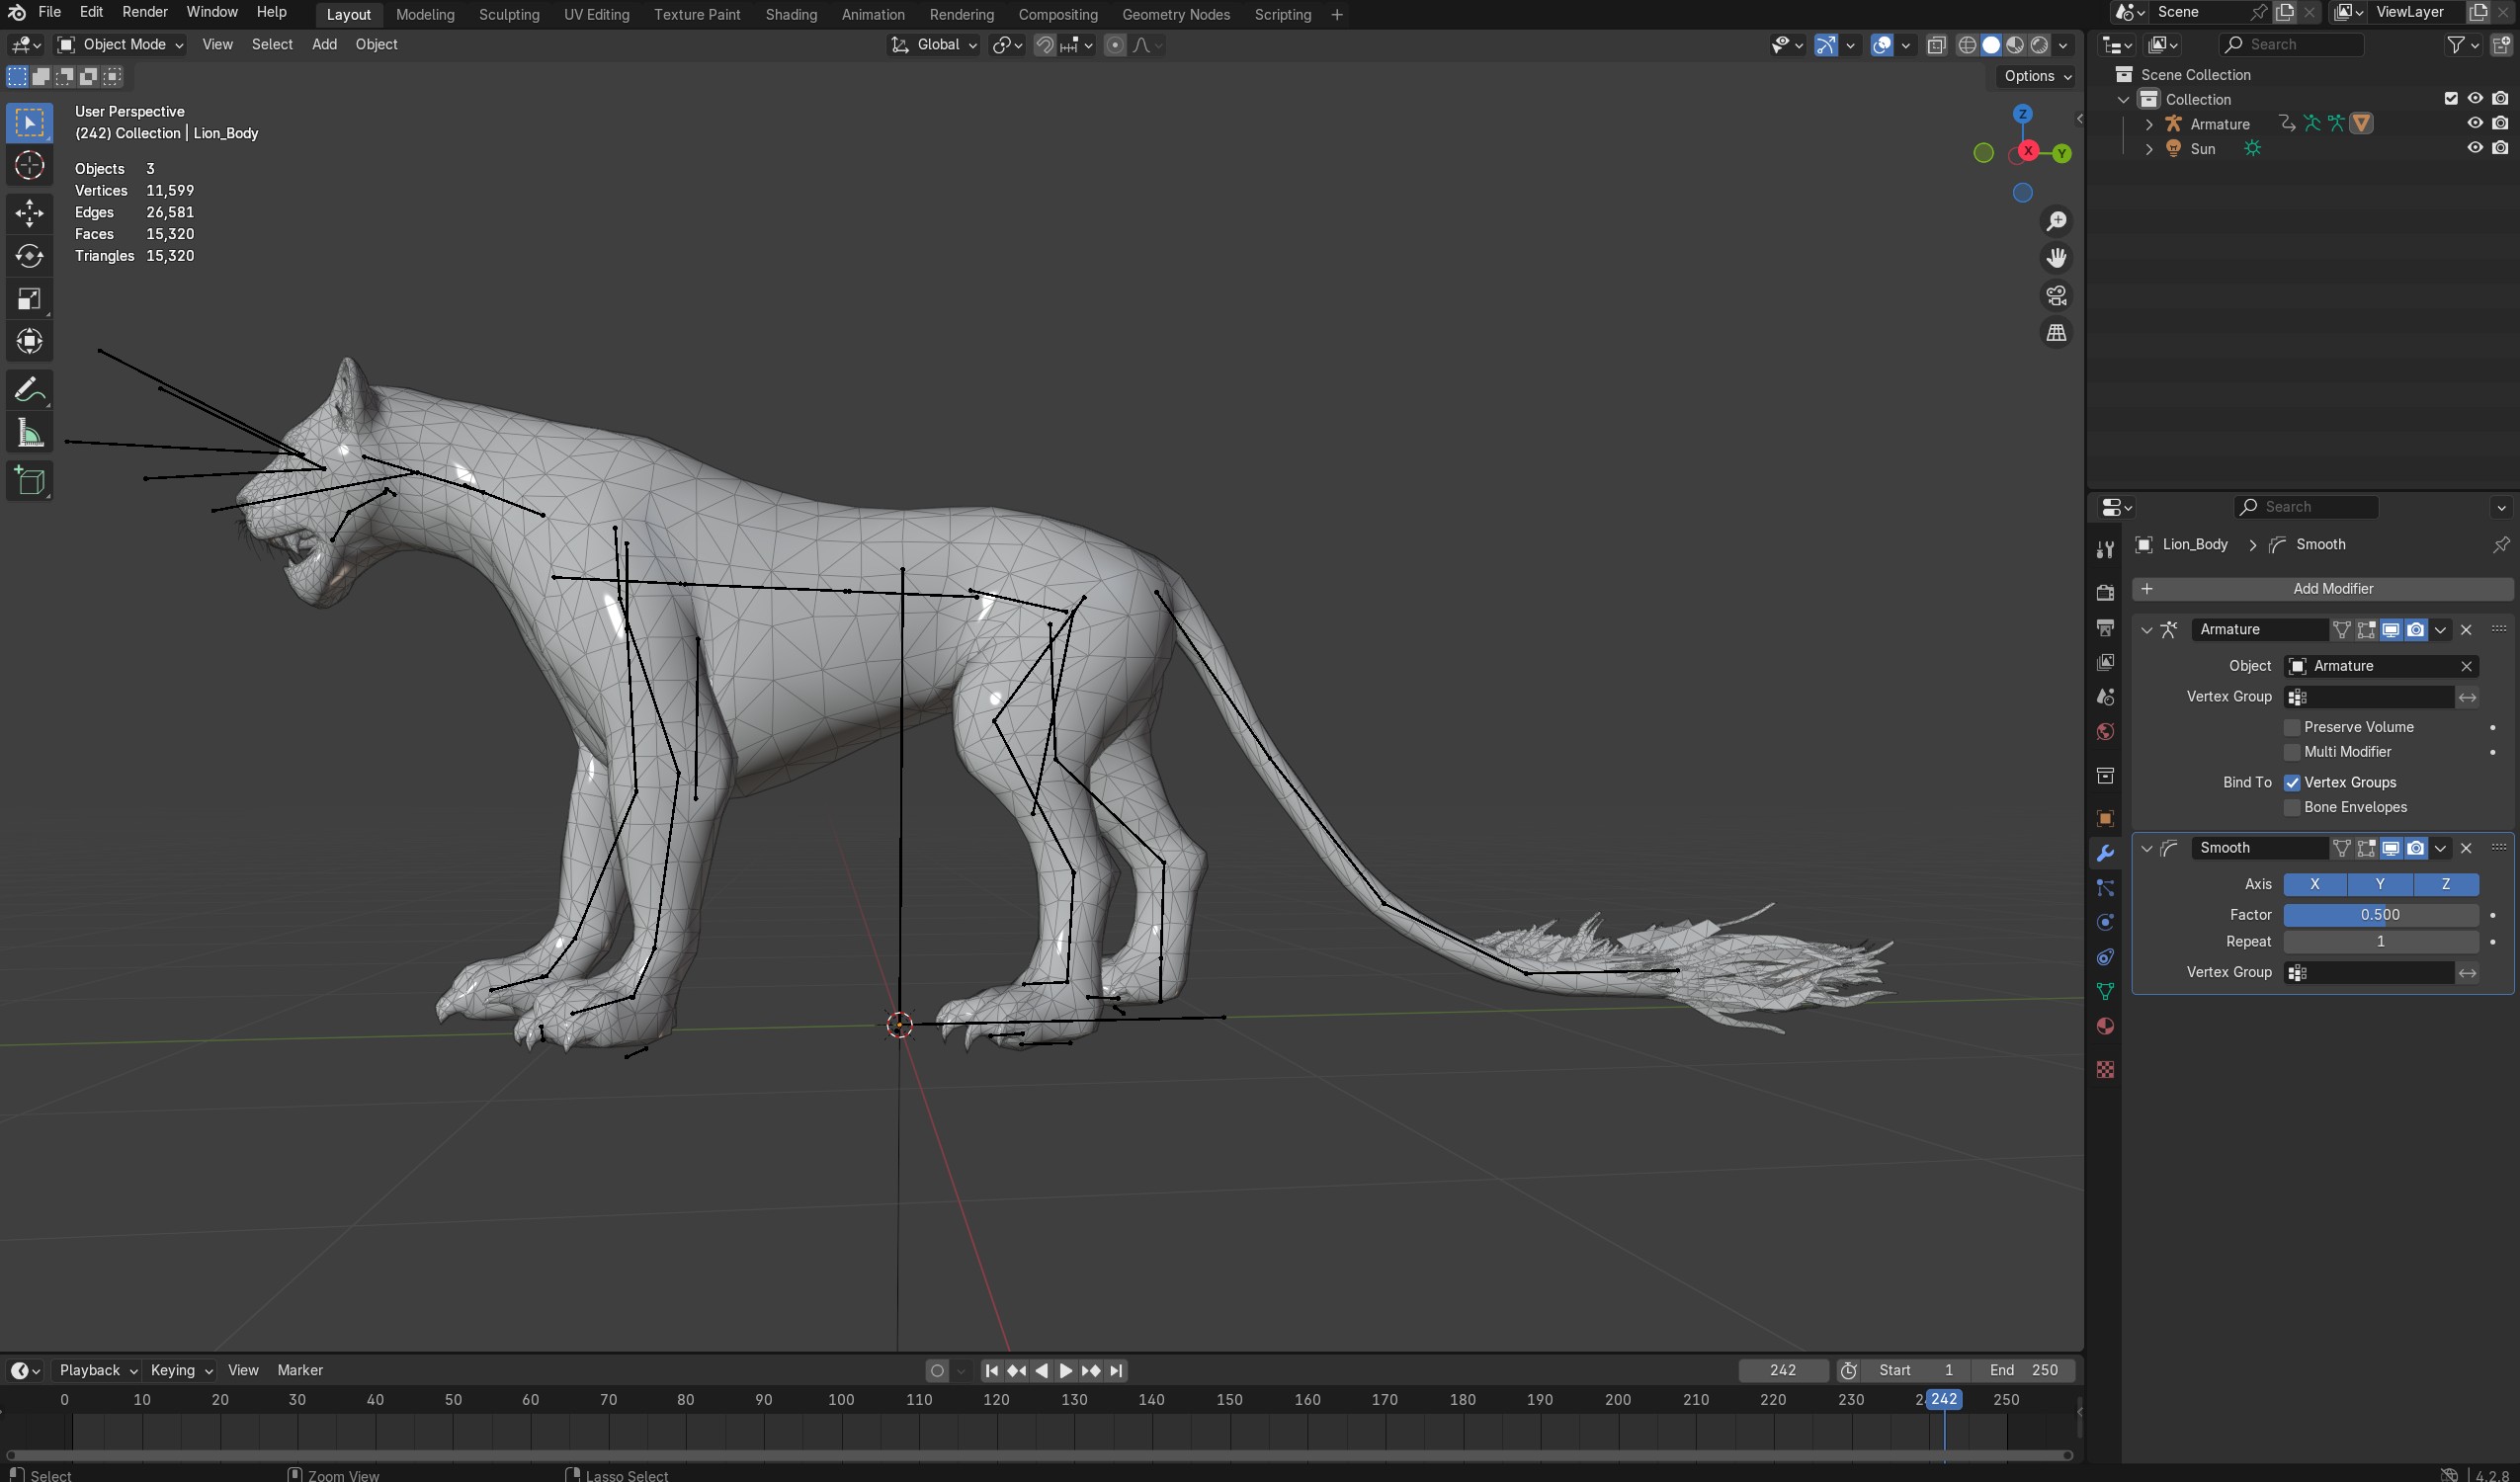Collapse the Smooth modifier panel
This screenshot has height=1482, width=2520.
2146,848
